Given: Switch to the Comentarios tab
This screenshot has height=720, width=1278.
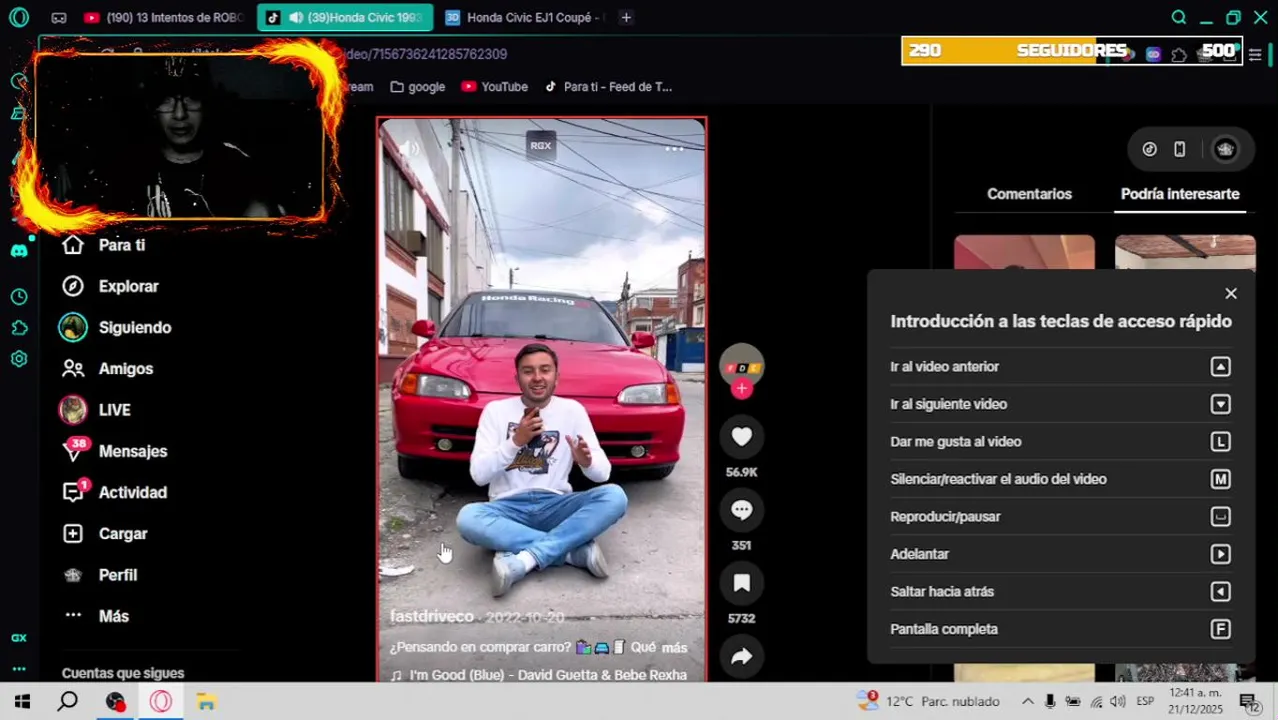Looking at the screenshot, I should [1029, 194].
